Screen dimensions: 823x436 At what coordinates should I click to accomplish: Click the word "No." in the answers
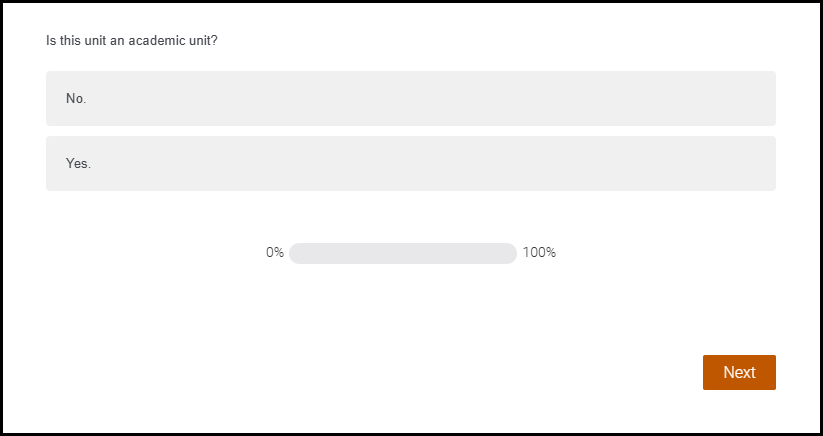pos(76,98)
